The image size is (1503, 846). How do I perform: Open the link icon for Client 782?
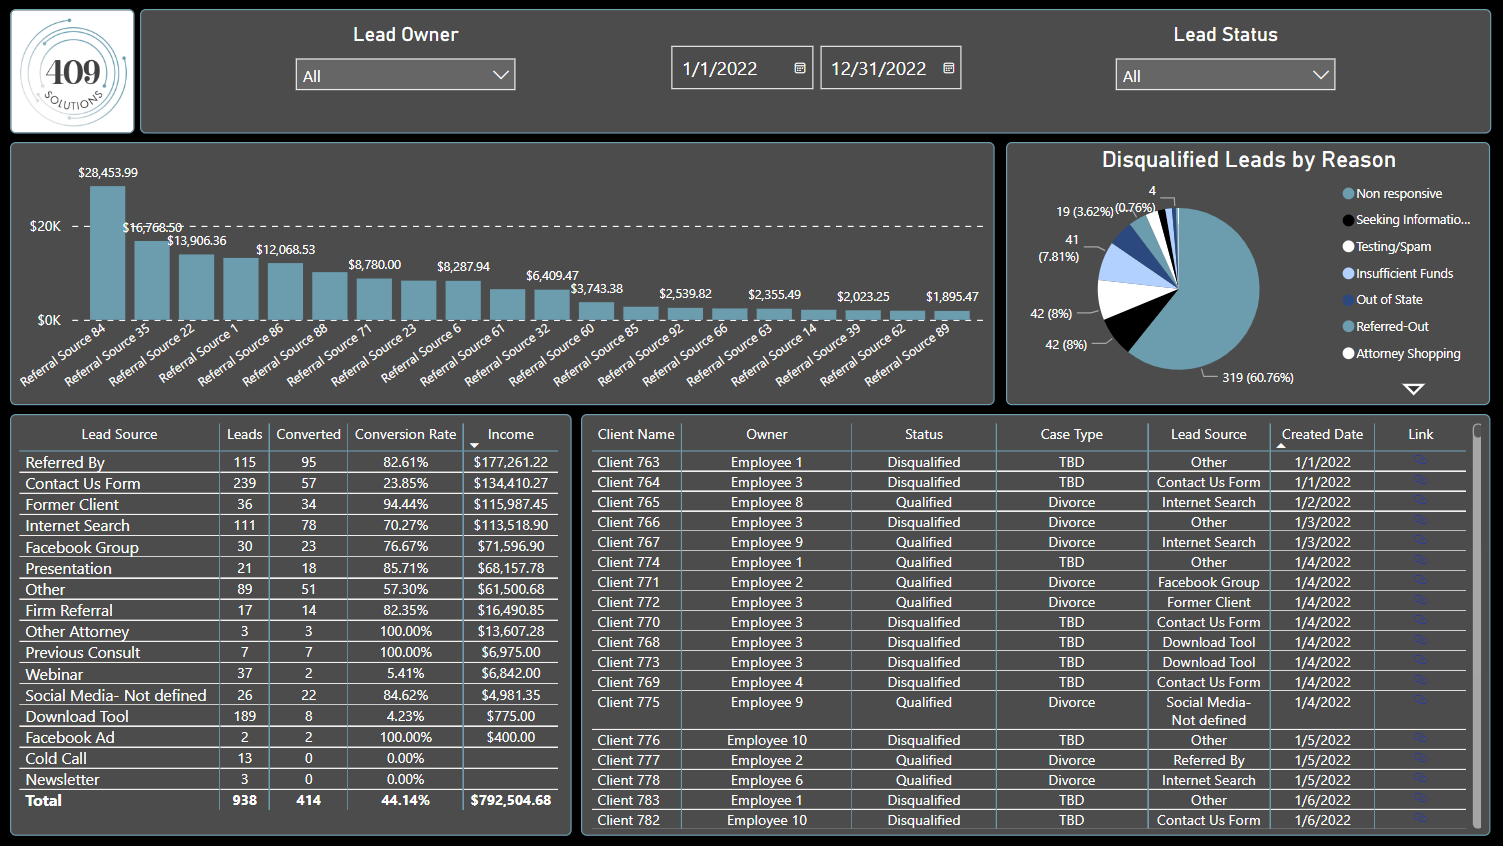coord(1420,818)
